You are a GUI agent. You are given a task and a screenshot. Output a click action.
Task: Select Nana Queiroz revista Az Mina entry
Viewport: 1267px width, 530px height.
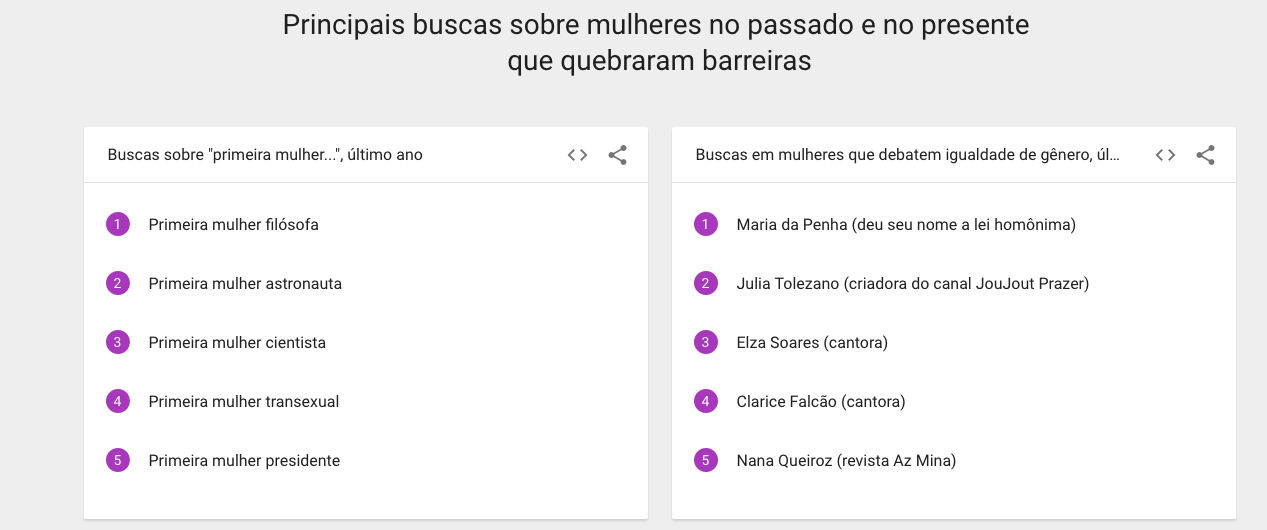click(x=846, y=461)
